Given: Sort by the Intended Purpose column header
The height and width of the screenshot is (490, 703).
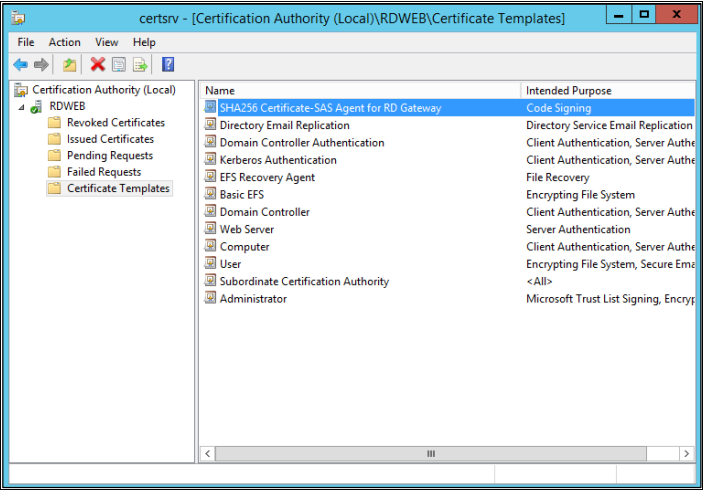Looking at the screenshot, I should tap(608, 91).
